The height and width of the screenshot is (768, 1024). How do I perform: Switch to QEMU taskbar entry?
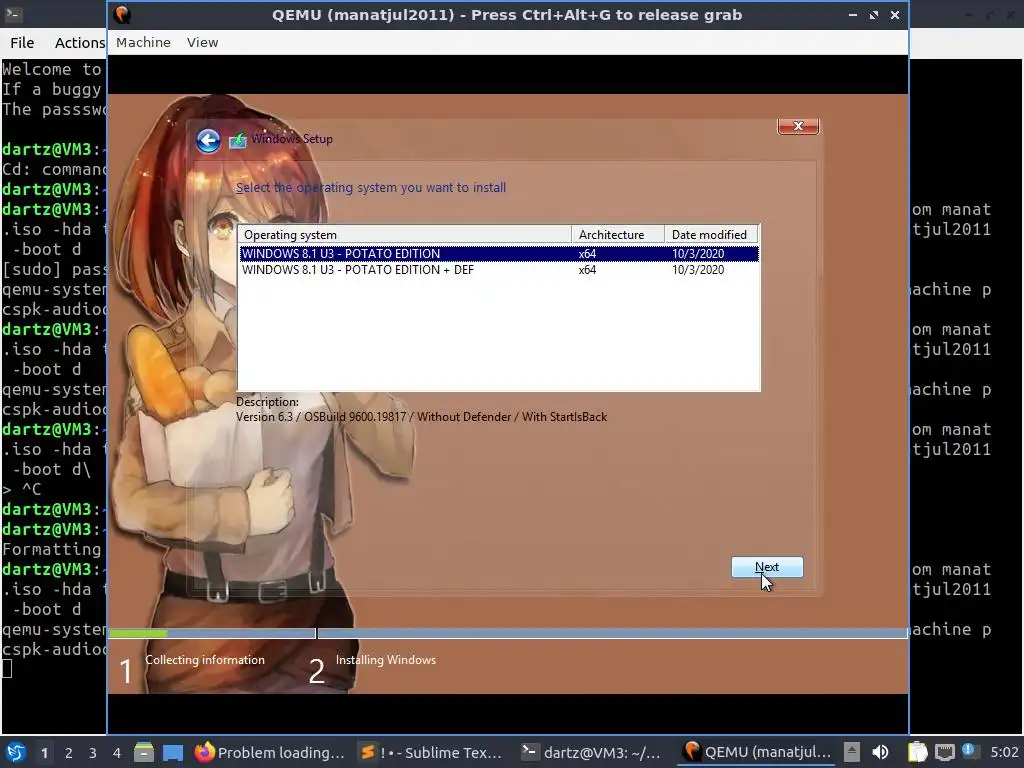click(756, 752)
